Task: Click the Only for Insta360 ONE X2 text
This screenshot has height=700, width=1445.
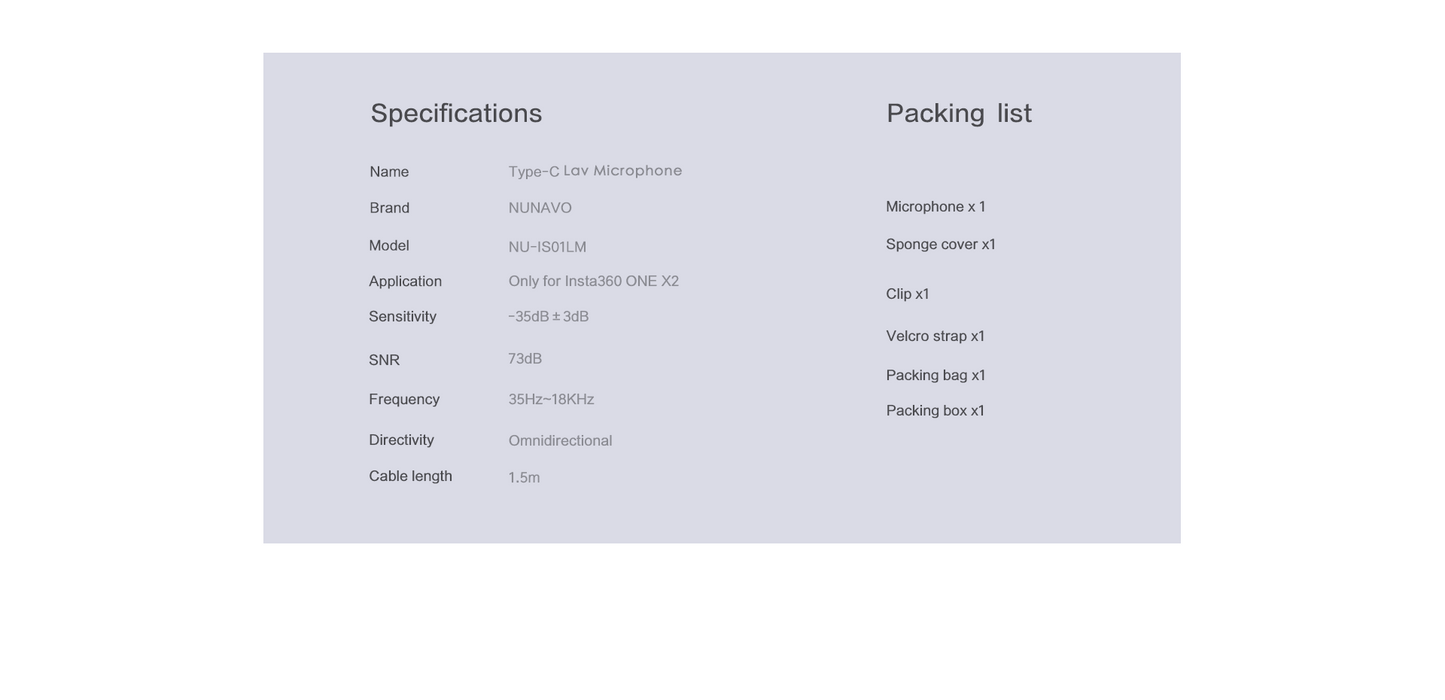Action: (593, 281)
